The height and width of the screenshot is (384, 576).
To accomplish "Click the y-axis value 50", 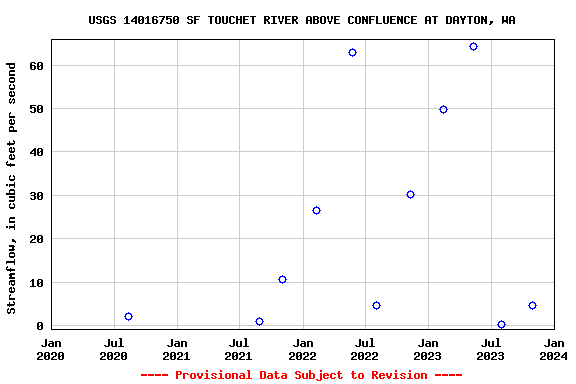I will point(36,109).
